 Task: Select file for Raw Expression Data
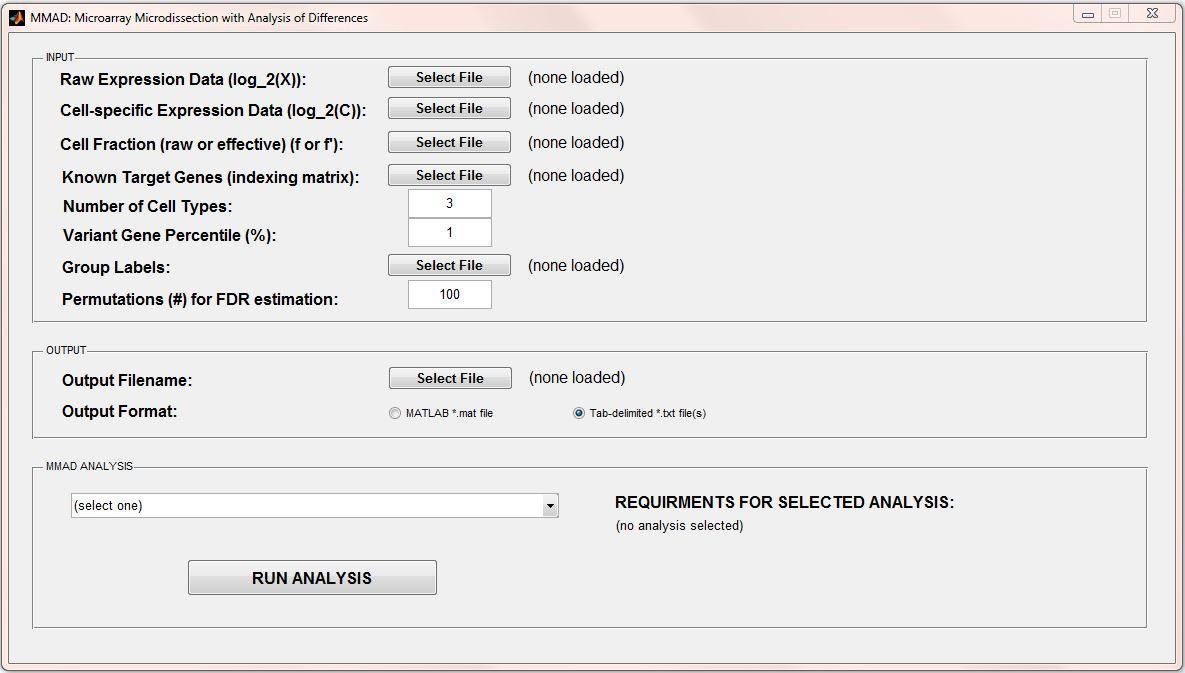tap(448, 76)
